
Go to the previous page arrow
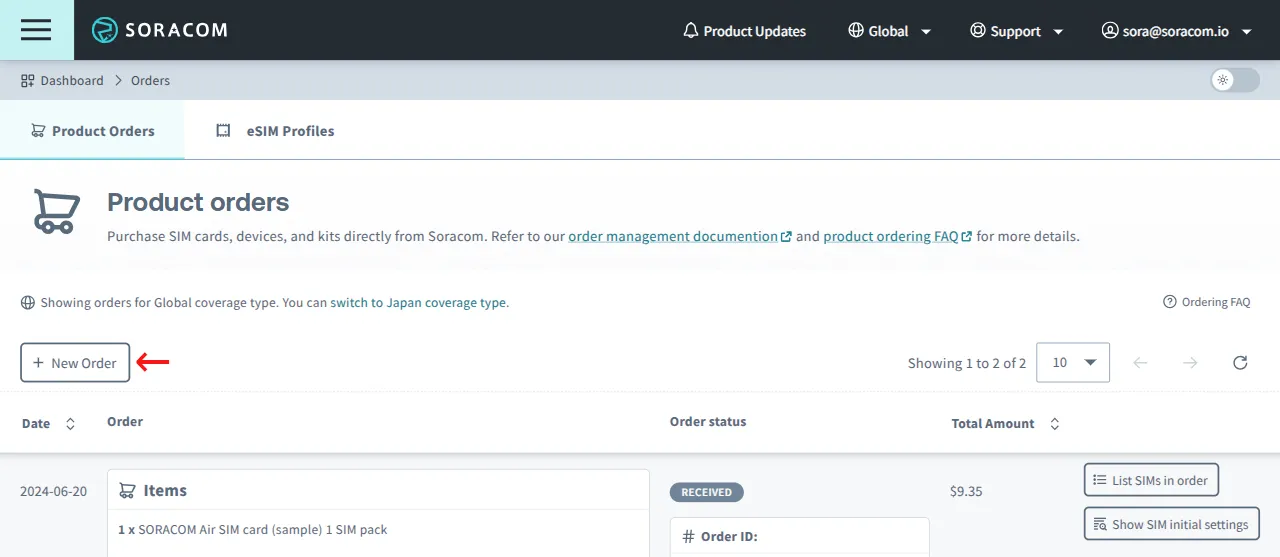[1140, 362]
